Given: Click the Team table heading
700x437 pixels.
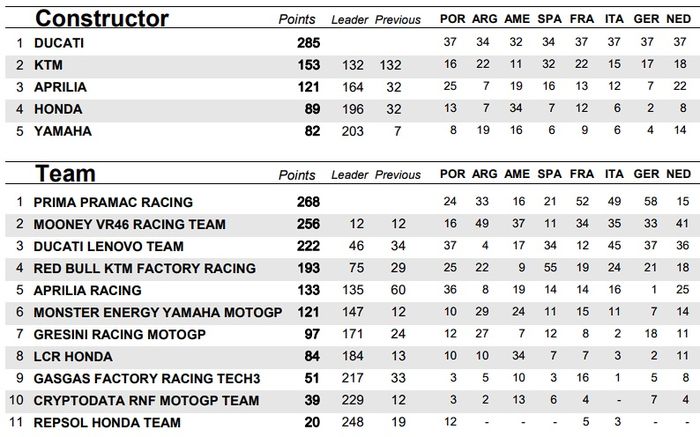Looking at the screenshot, I should (x=67, y=174).
